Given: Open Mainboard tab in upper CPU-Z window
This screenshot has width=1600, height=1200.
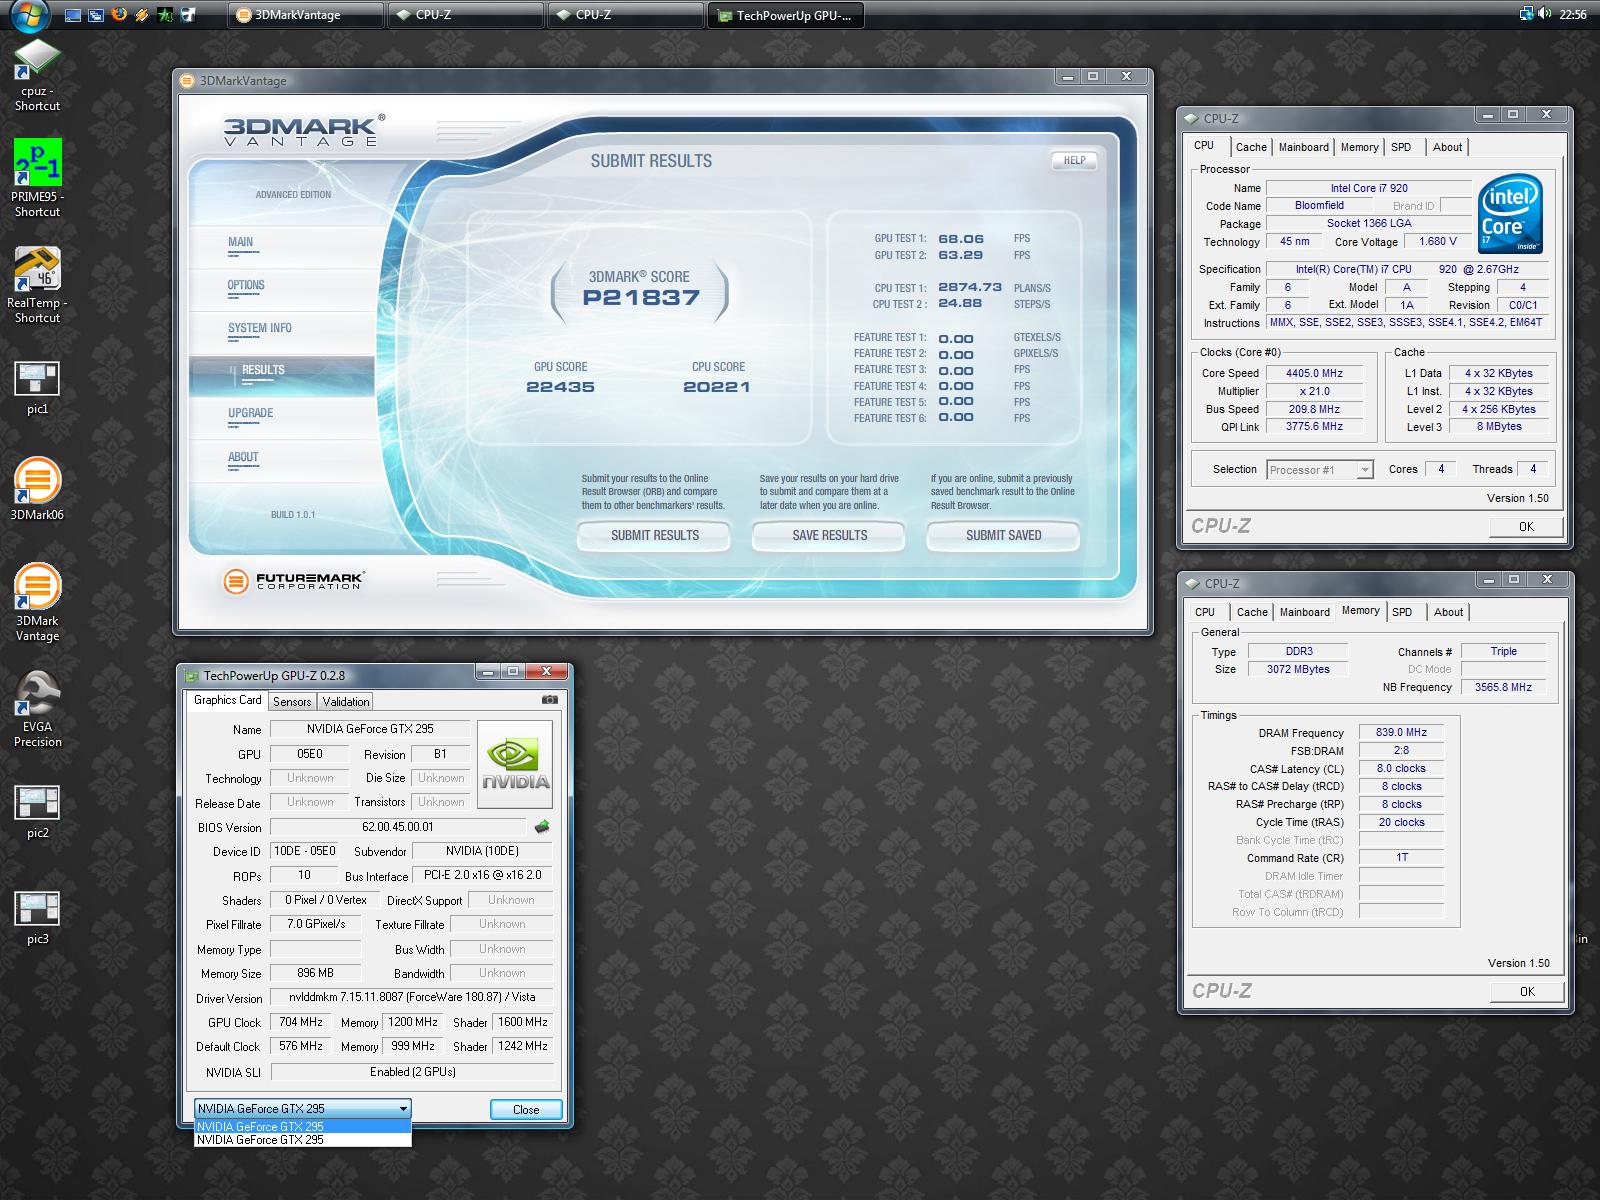Looking at the screenshot, I should pyautogui.click(x=1304, y=147).
